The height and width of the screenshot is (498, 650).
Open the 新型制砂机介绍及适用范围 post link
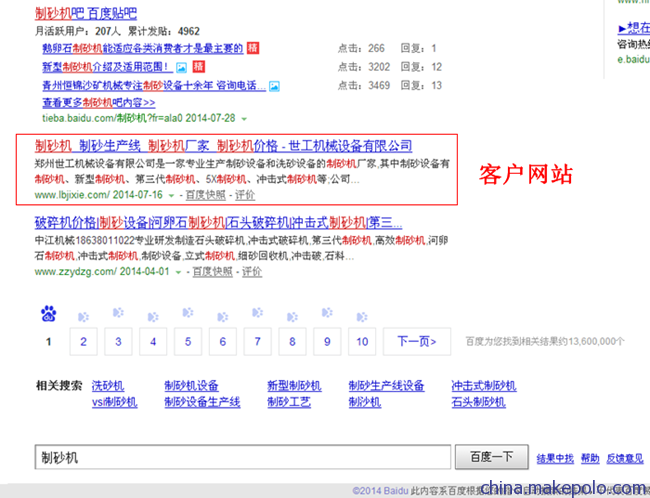tap(107, 67)
